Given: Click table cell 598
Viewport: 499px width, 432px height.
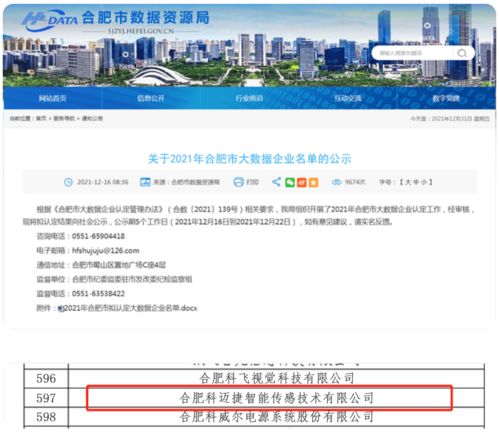Looking at the screenshot, I should point(46,417).
